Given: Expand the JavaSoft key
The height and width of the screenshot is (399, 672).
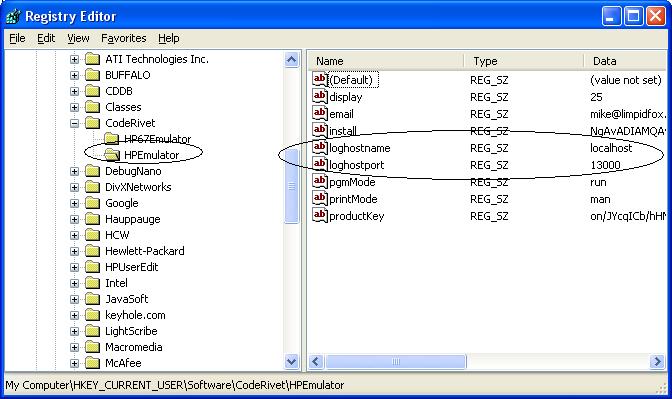Looking at the screenshot, I should pyautogui.click(x=75, y=299).
